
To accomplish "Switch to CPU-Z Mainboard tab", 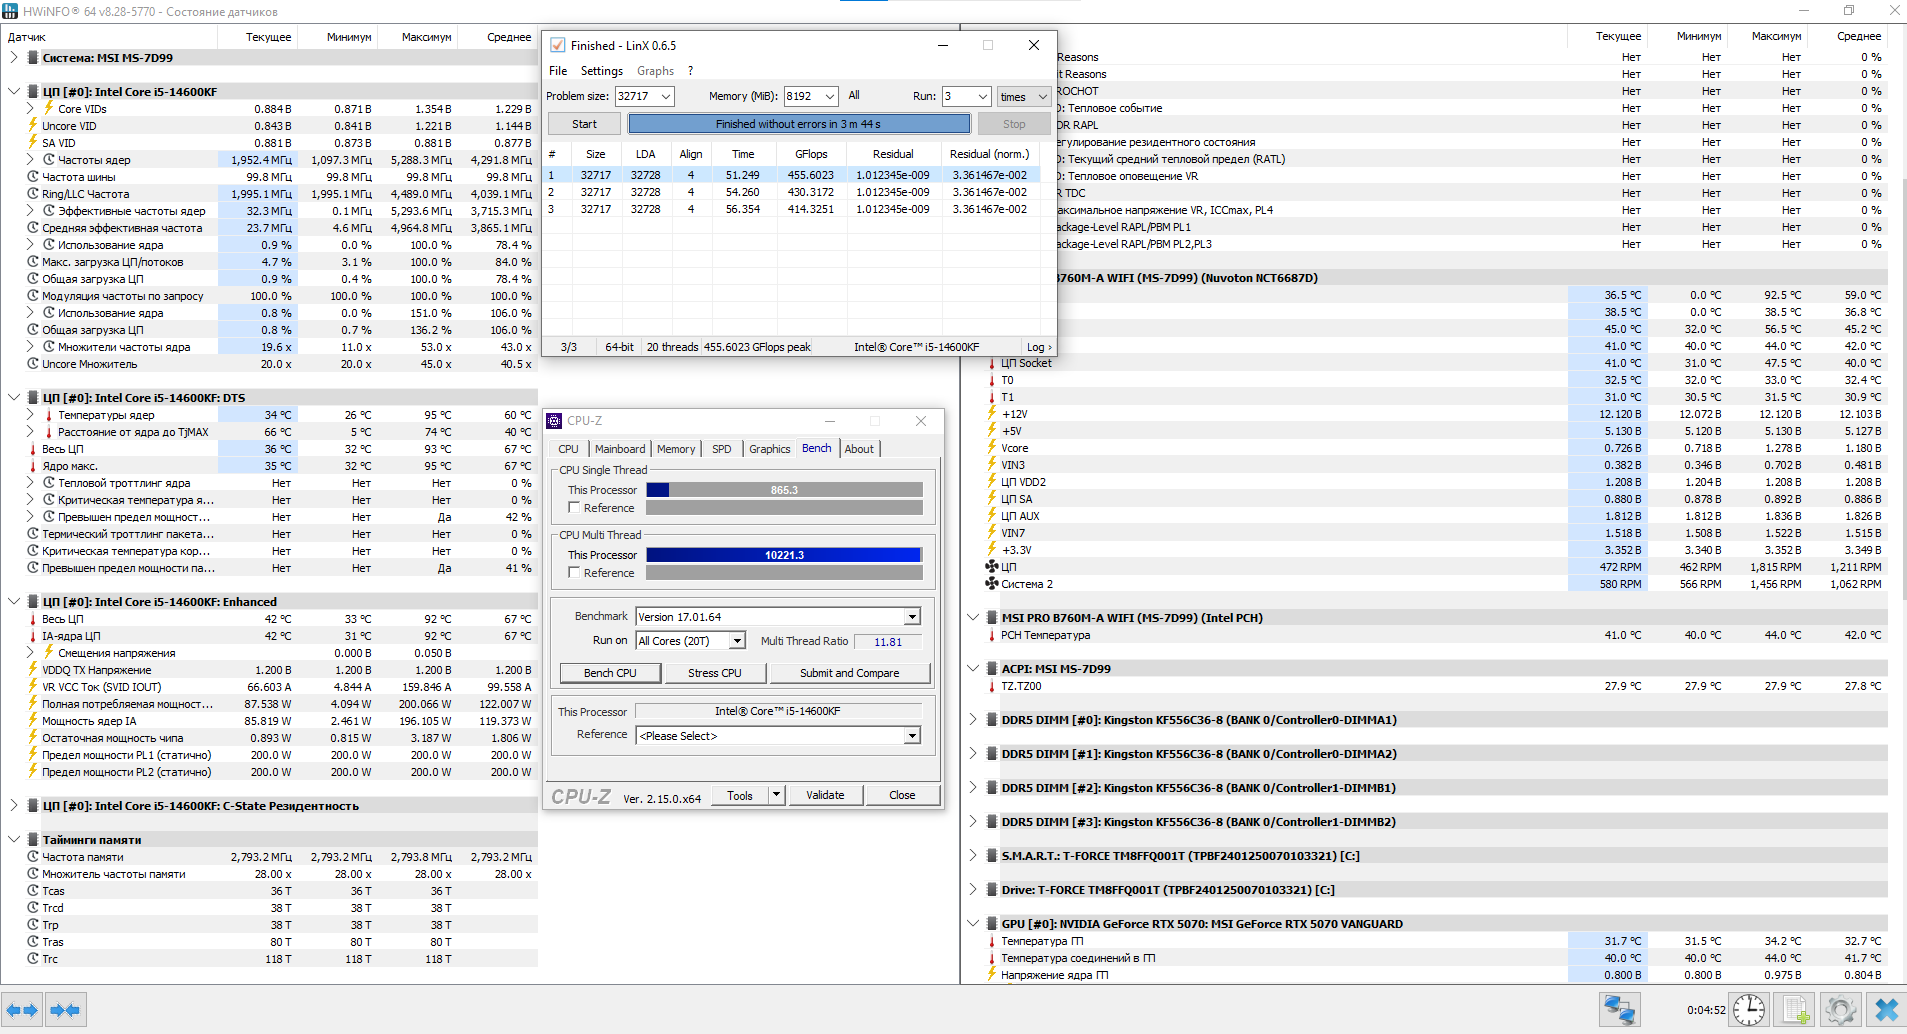I will coord(620,449).
